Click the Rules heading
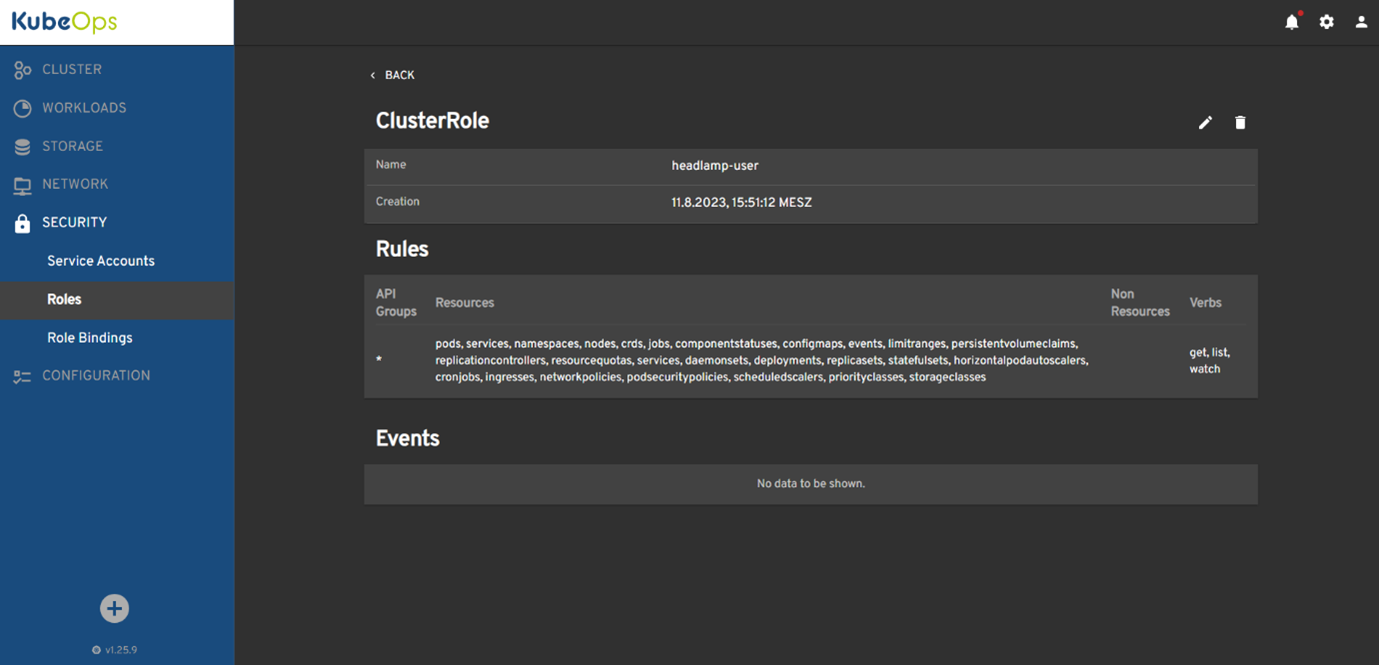 (402, 249)
